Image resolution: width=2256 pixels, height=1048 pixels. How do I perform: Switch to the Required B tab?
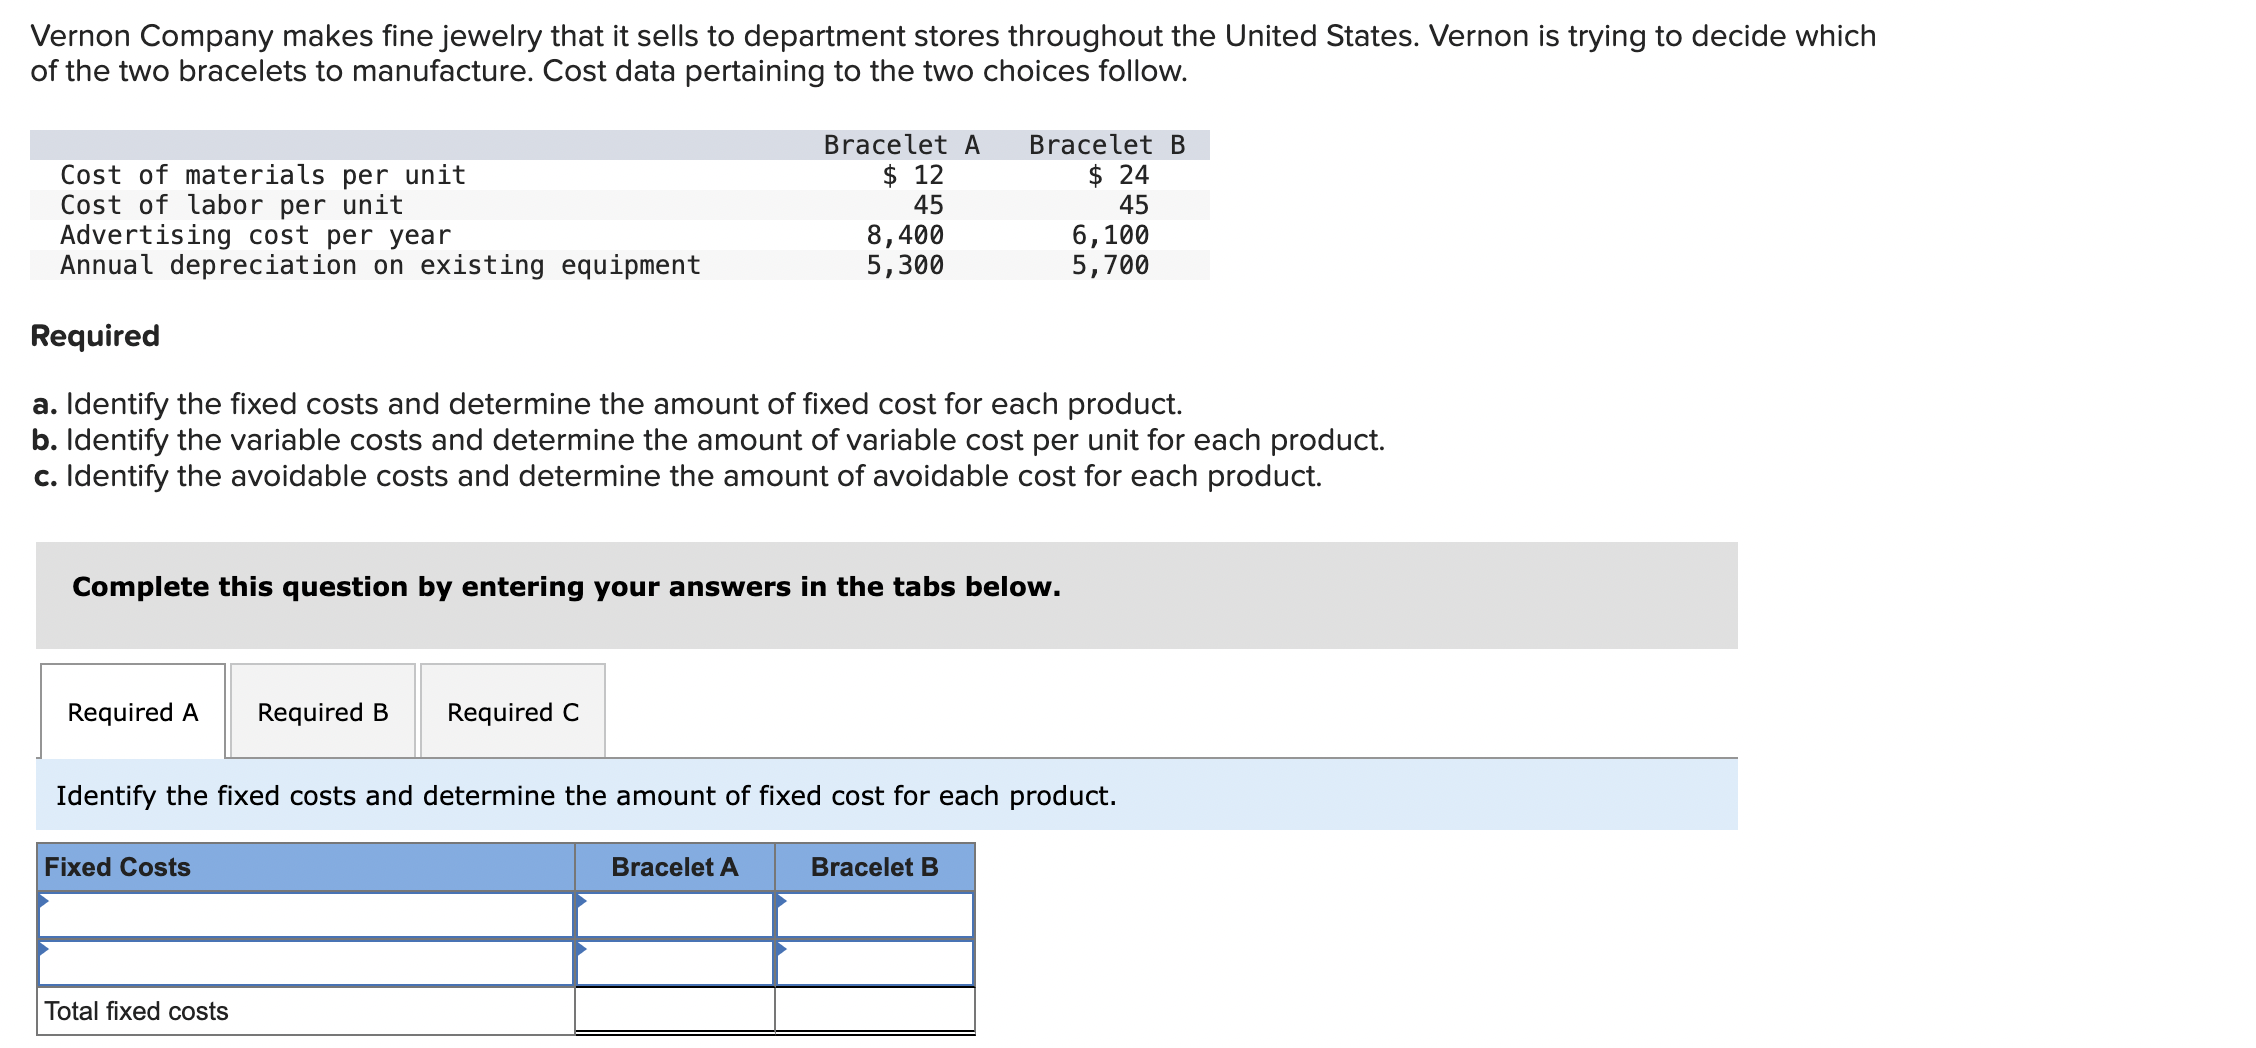322,712
